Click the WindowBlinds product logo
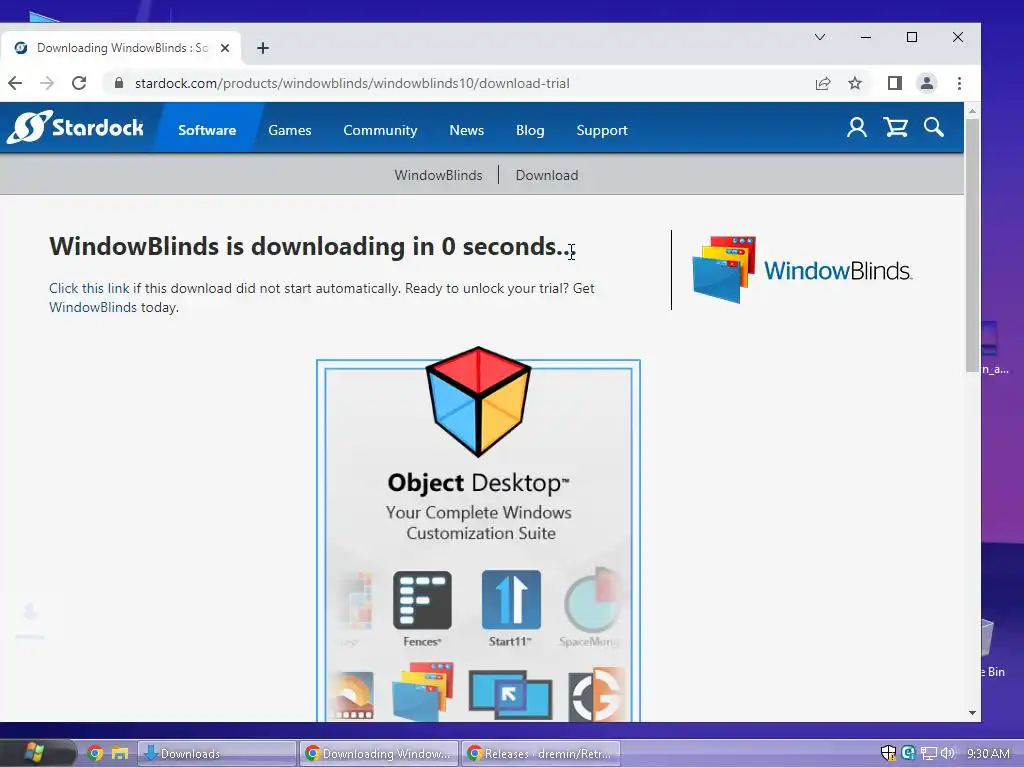The height and width of the screenshot is (768, 1024). [801, 270]
